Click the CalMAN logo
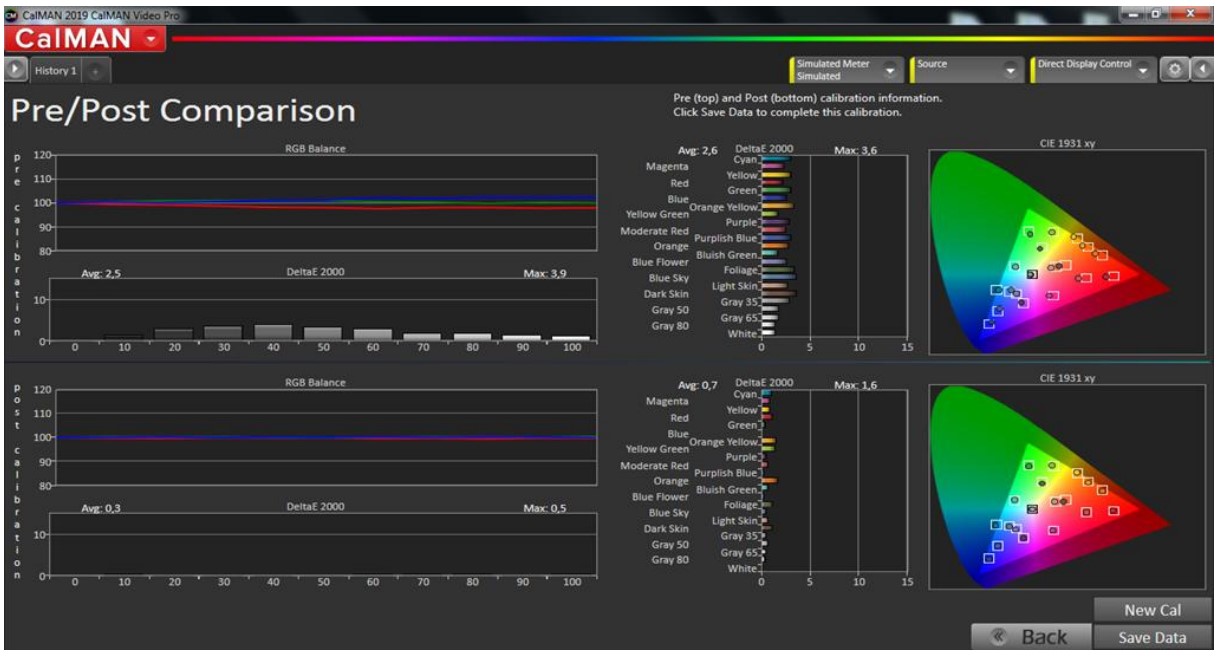Viewport: 1219px width, 656px height. click(x=73, y=39)
